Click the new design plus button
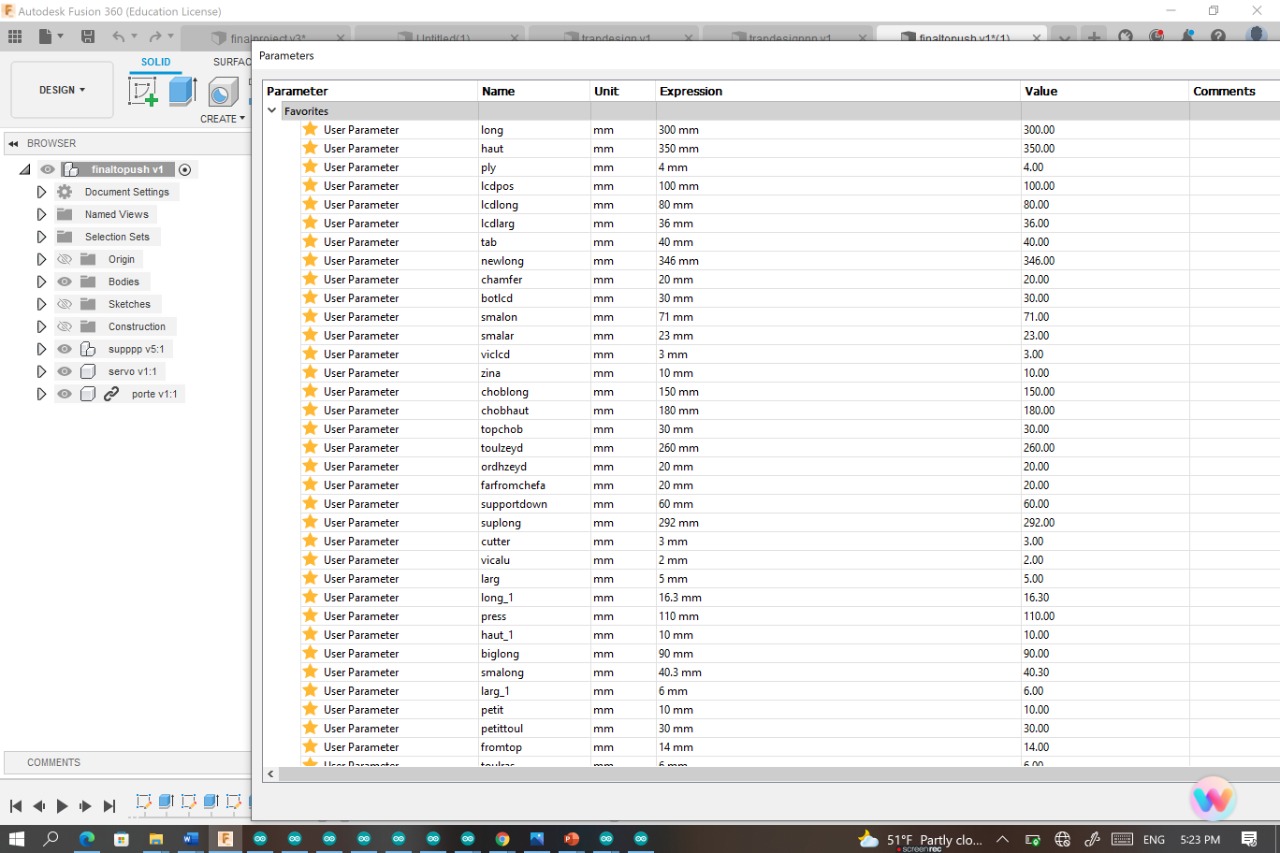The height and width of the screenshot is (853, 1280). tap(1094, 37)
